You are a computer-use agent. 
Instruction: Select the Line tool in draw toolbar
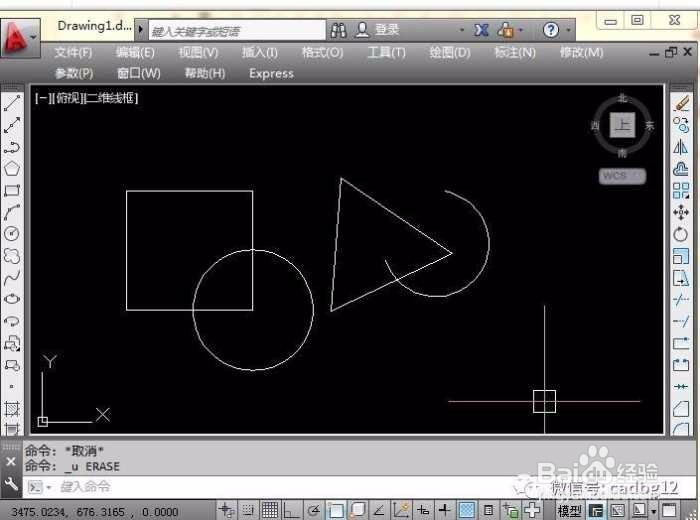[x=12, y=103]
